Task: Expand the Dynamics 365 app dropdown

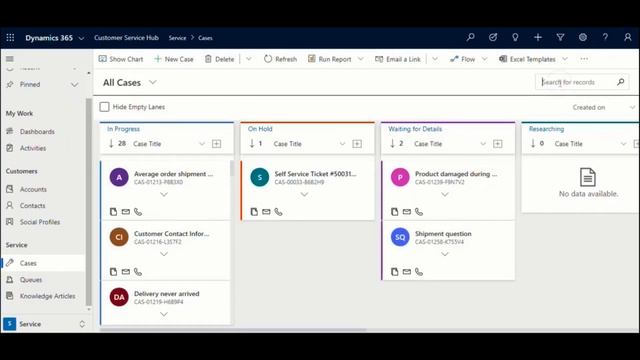Action: coord(81,38)
